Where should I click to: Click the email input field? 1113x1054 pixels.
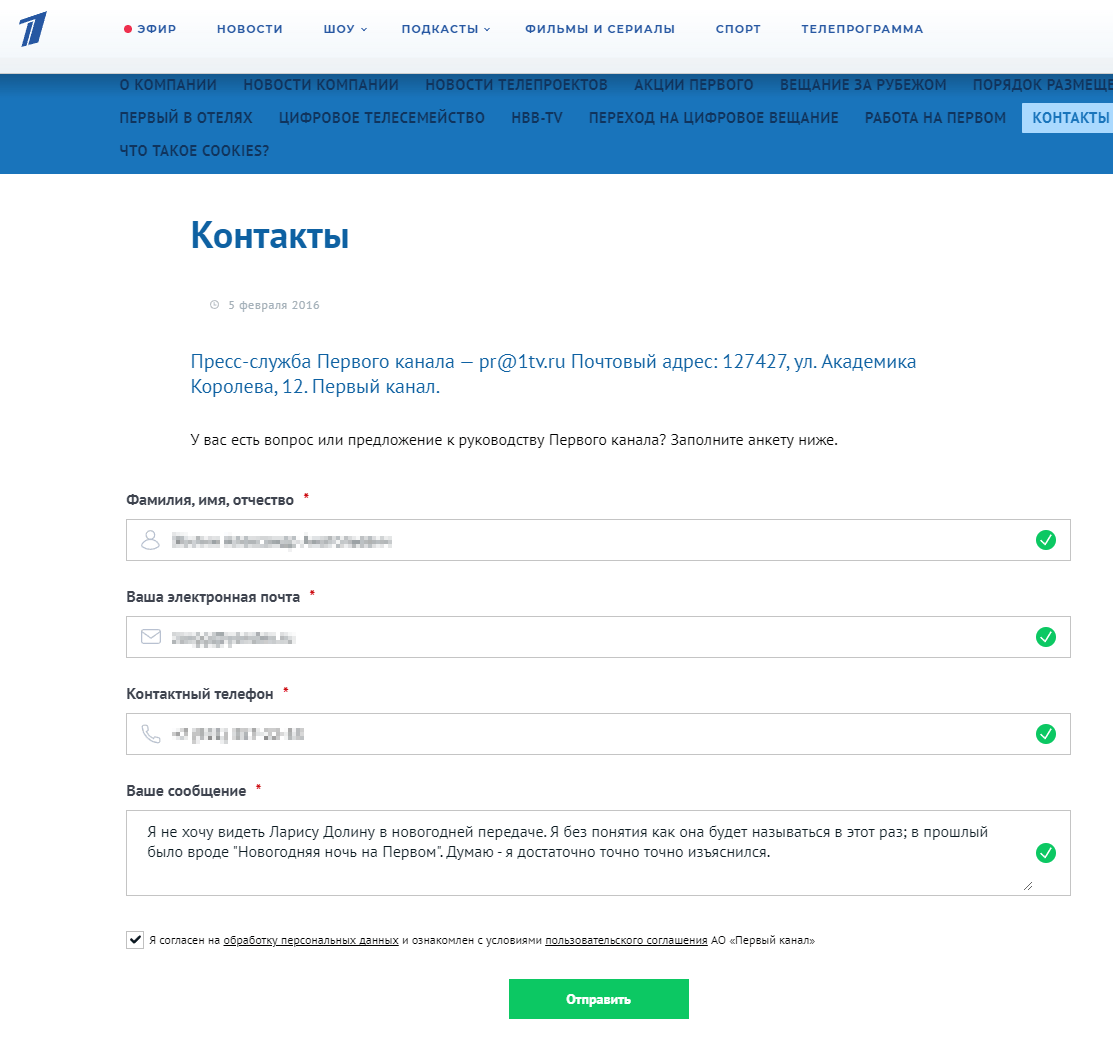point(598,637)
